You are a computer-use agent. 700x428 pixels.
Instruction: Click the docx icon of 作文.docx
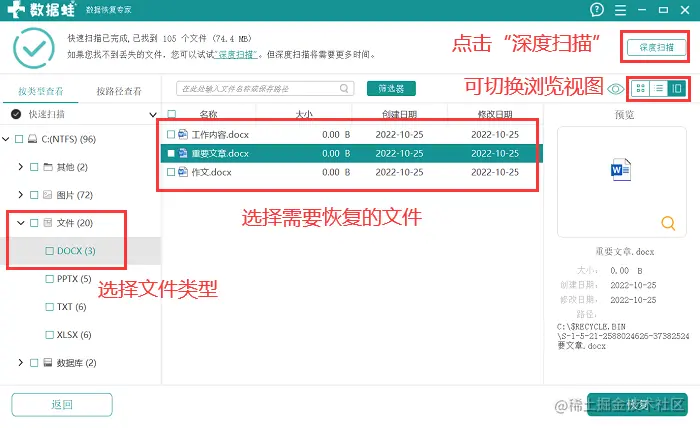[x=183, y=172]
